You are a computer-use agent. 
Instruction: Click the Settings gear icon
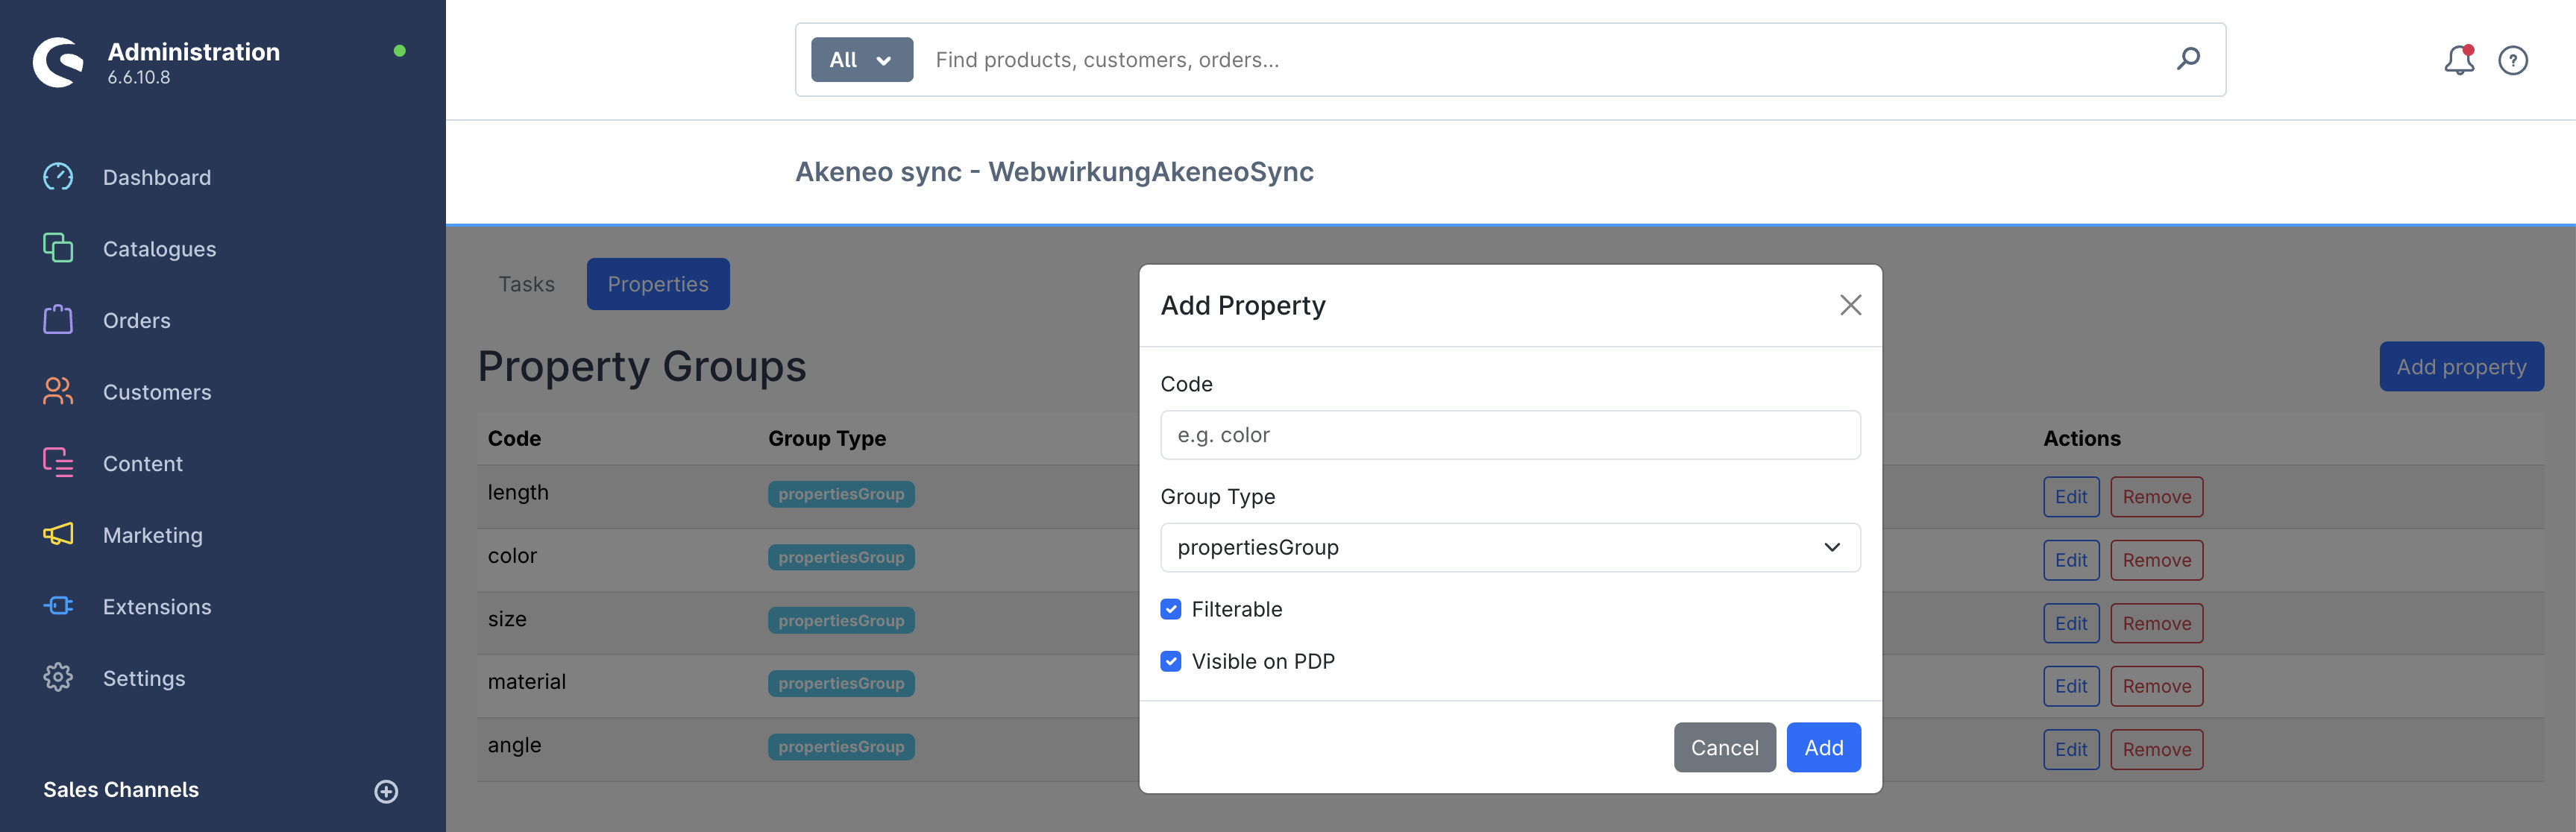[58, 678]
